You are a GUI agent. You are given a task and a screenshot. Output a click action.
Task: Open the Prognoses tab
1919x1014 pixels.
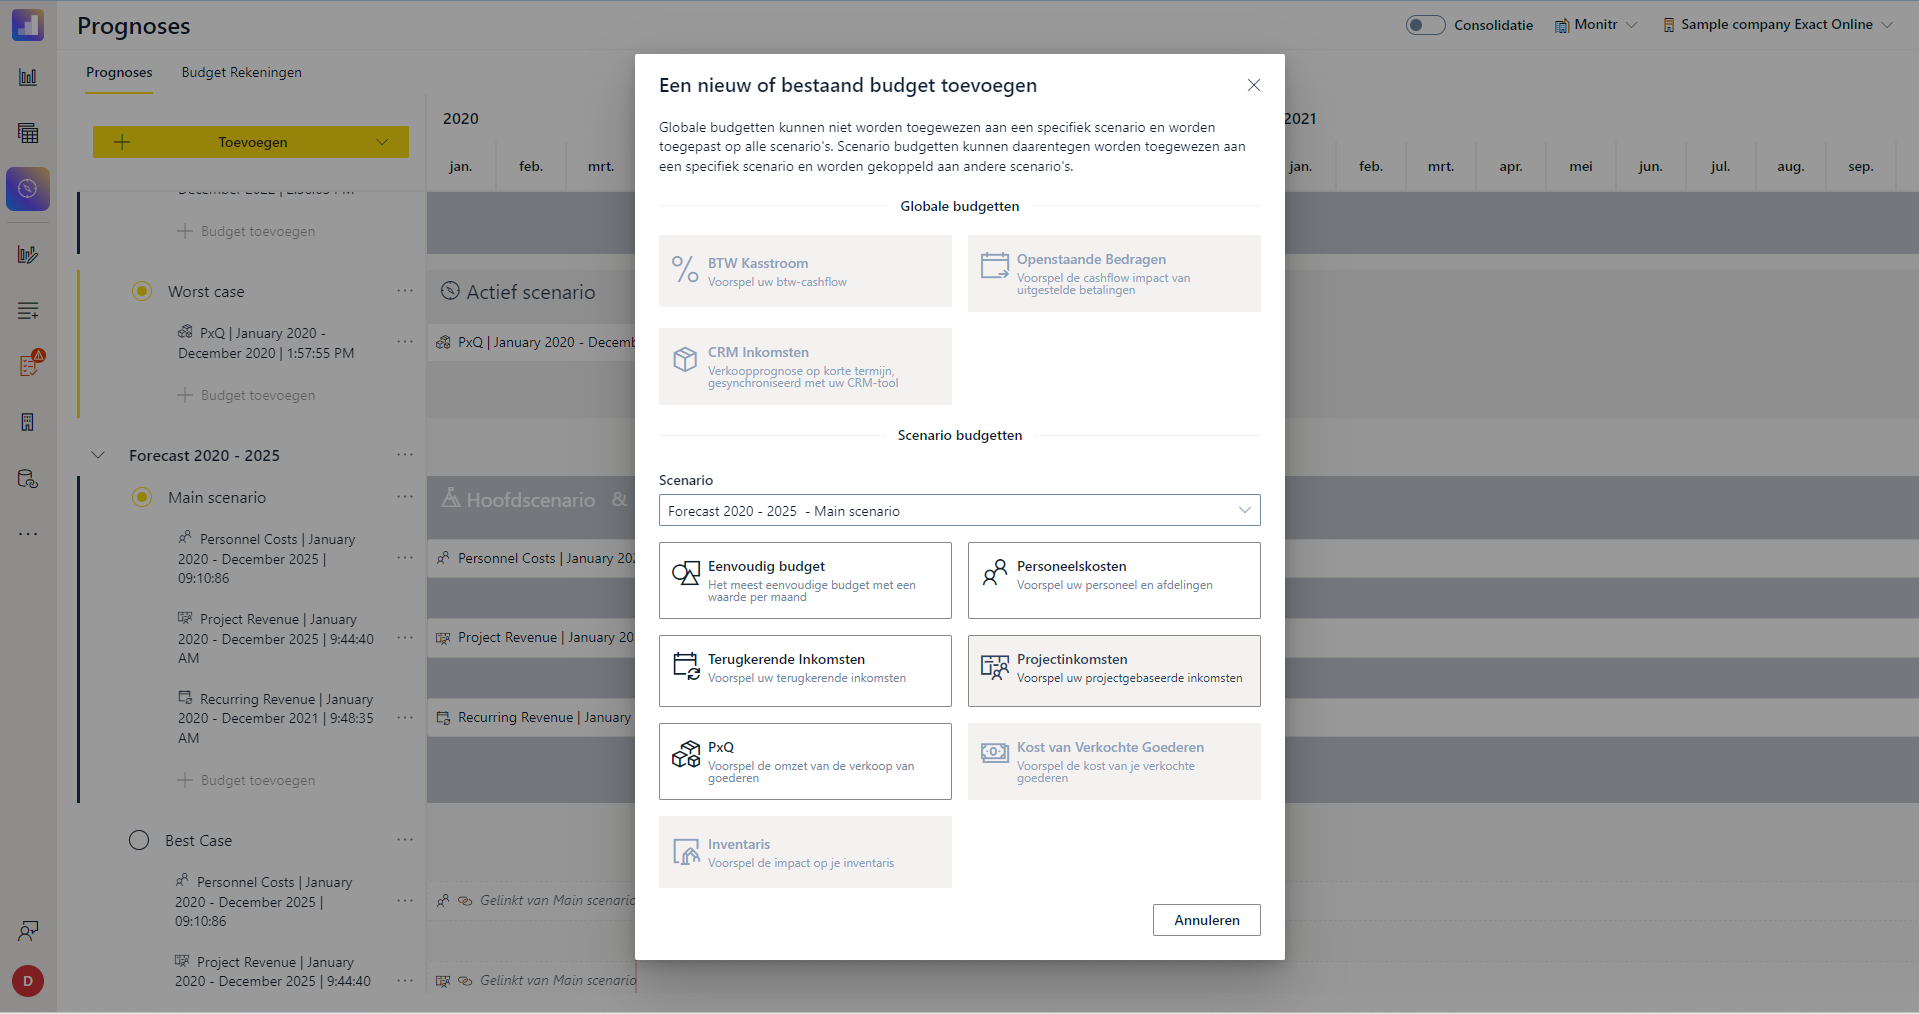click(119, 72)
